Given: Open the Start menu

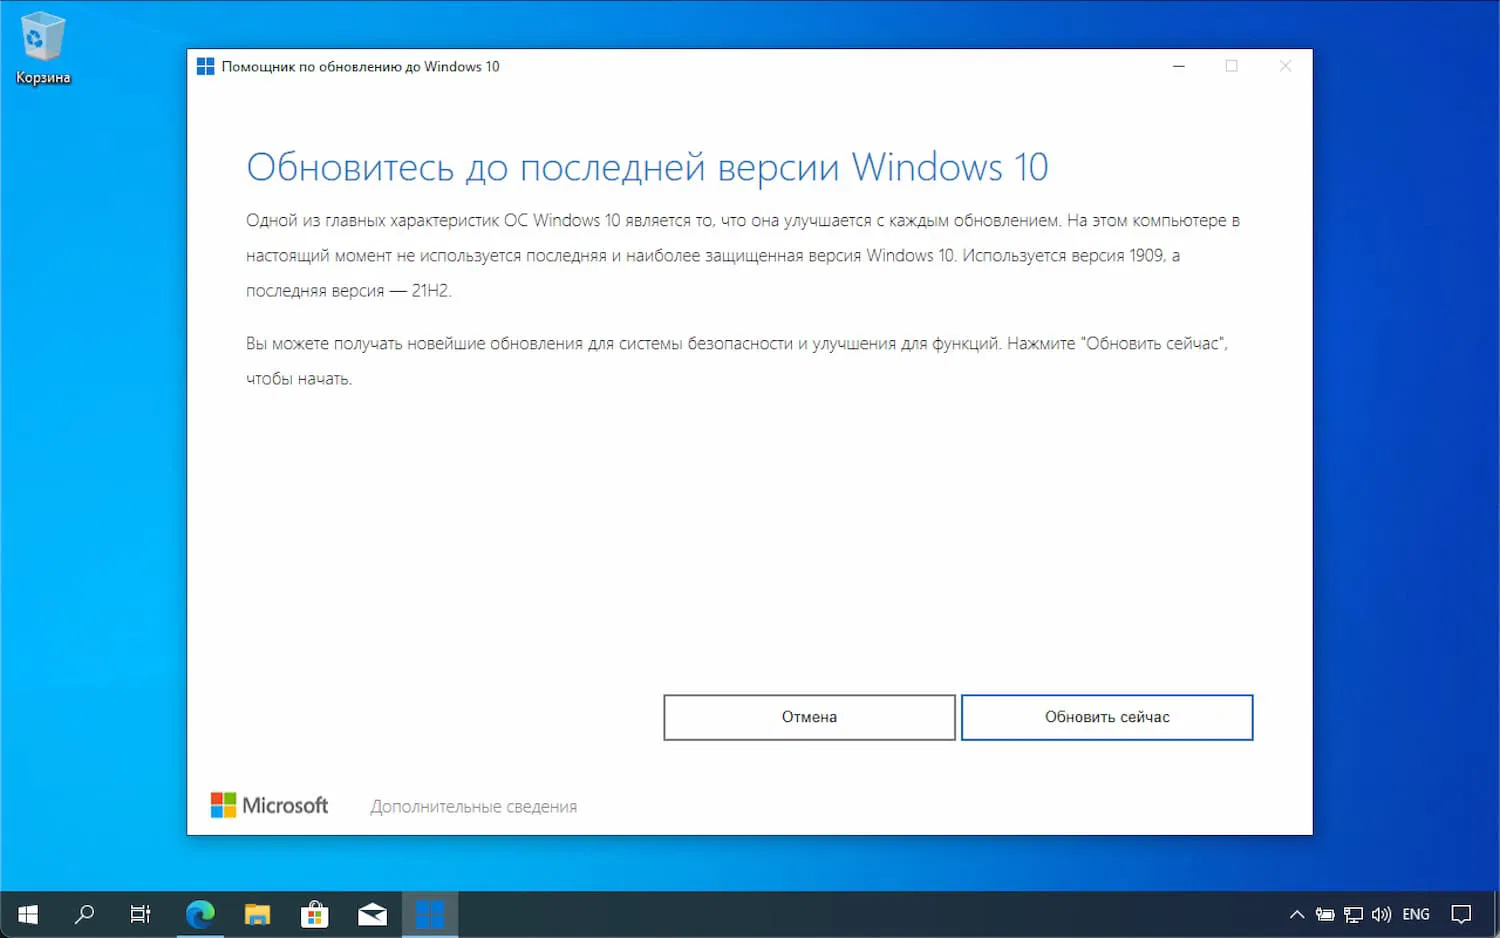Looking at the screenshot, I should click(27, 913).
